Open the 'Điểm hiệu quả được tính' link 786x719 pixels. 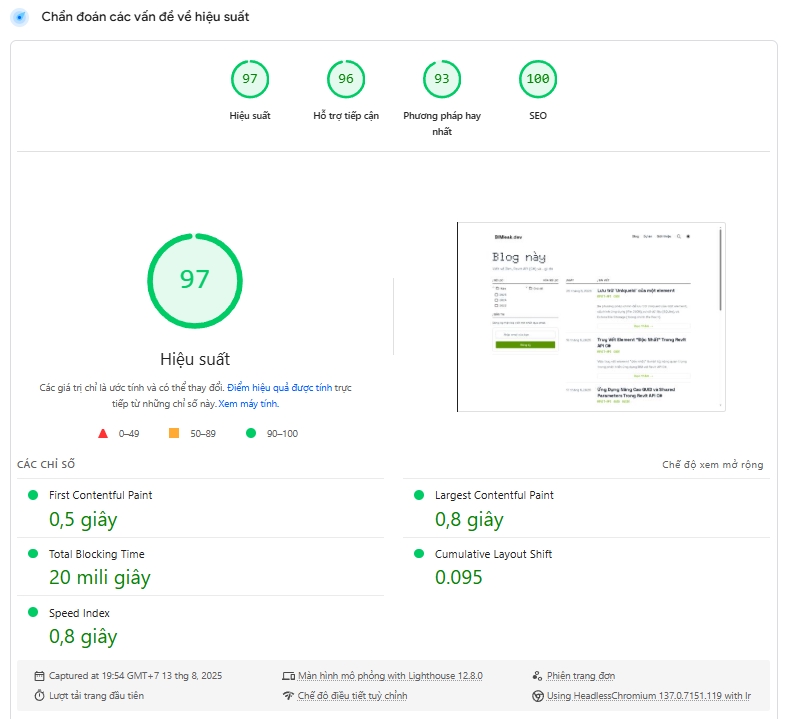pyautogui.click(x=279, y=387)
